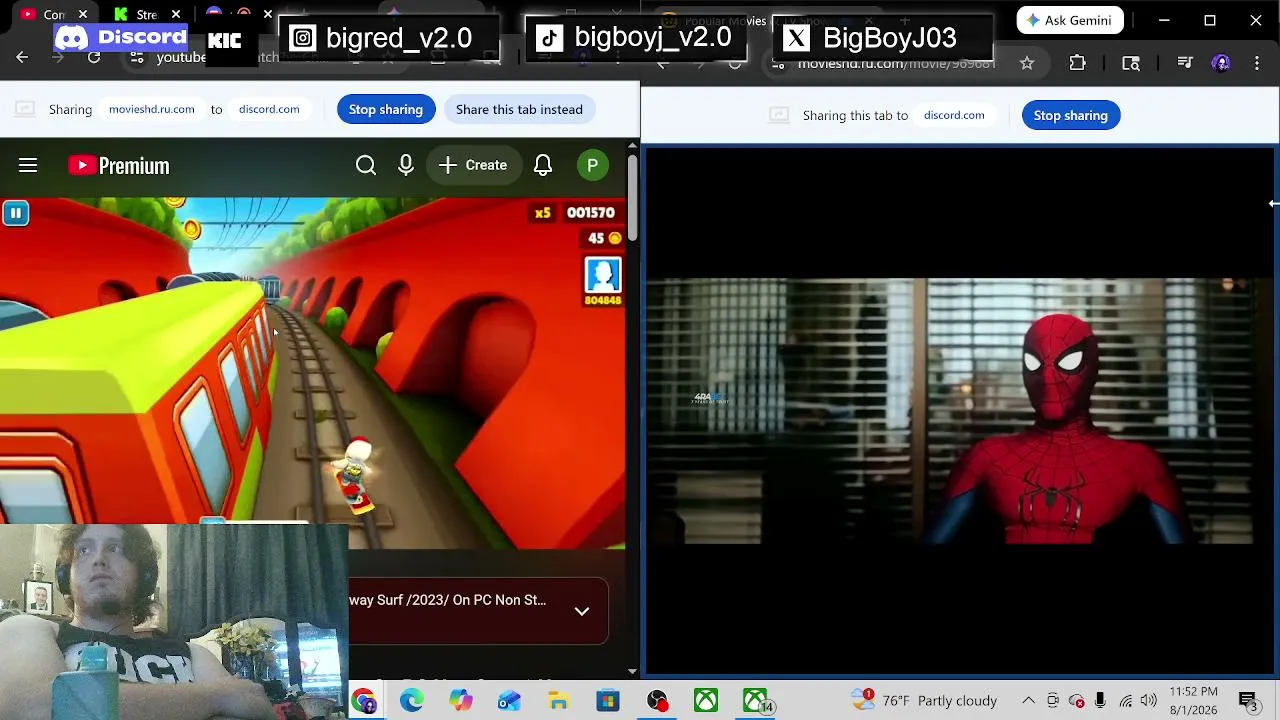This screenshot has width=1280, height=720.
Task: Bookmark the movieshd page with the star
Action: [x=1027, y=63]
